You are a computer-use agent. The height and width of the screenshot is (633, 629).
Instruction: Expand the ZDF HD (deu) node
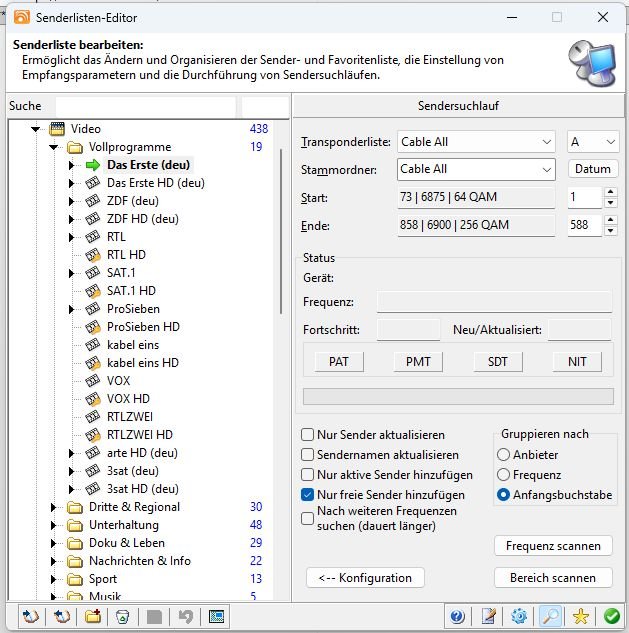71,219
